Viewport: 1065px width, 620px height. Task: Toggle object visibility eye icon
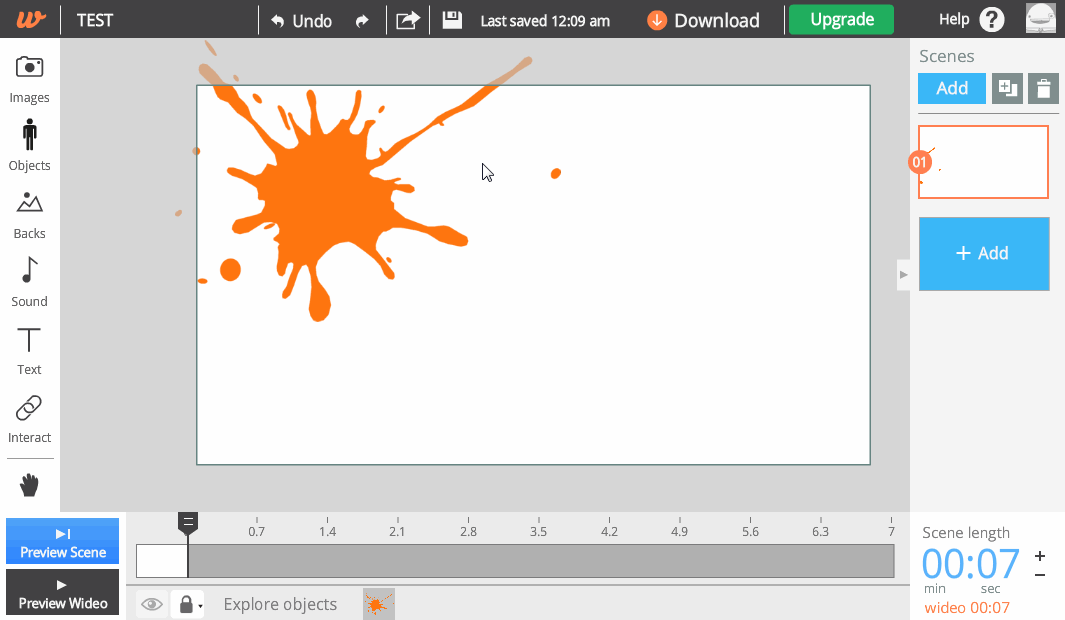click(x=152, y=604)
